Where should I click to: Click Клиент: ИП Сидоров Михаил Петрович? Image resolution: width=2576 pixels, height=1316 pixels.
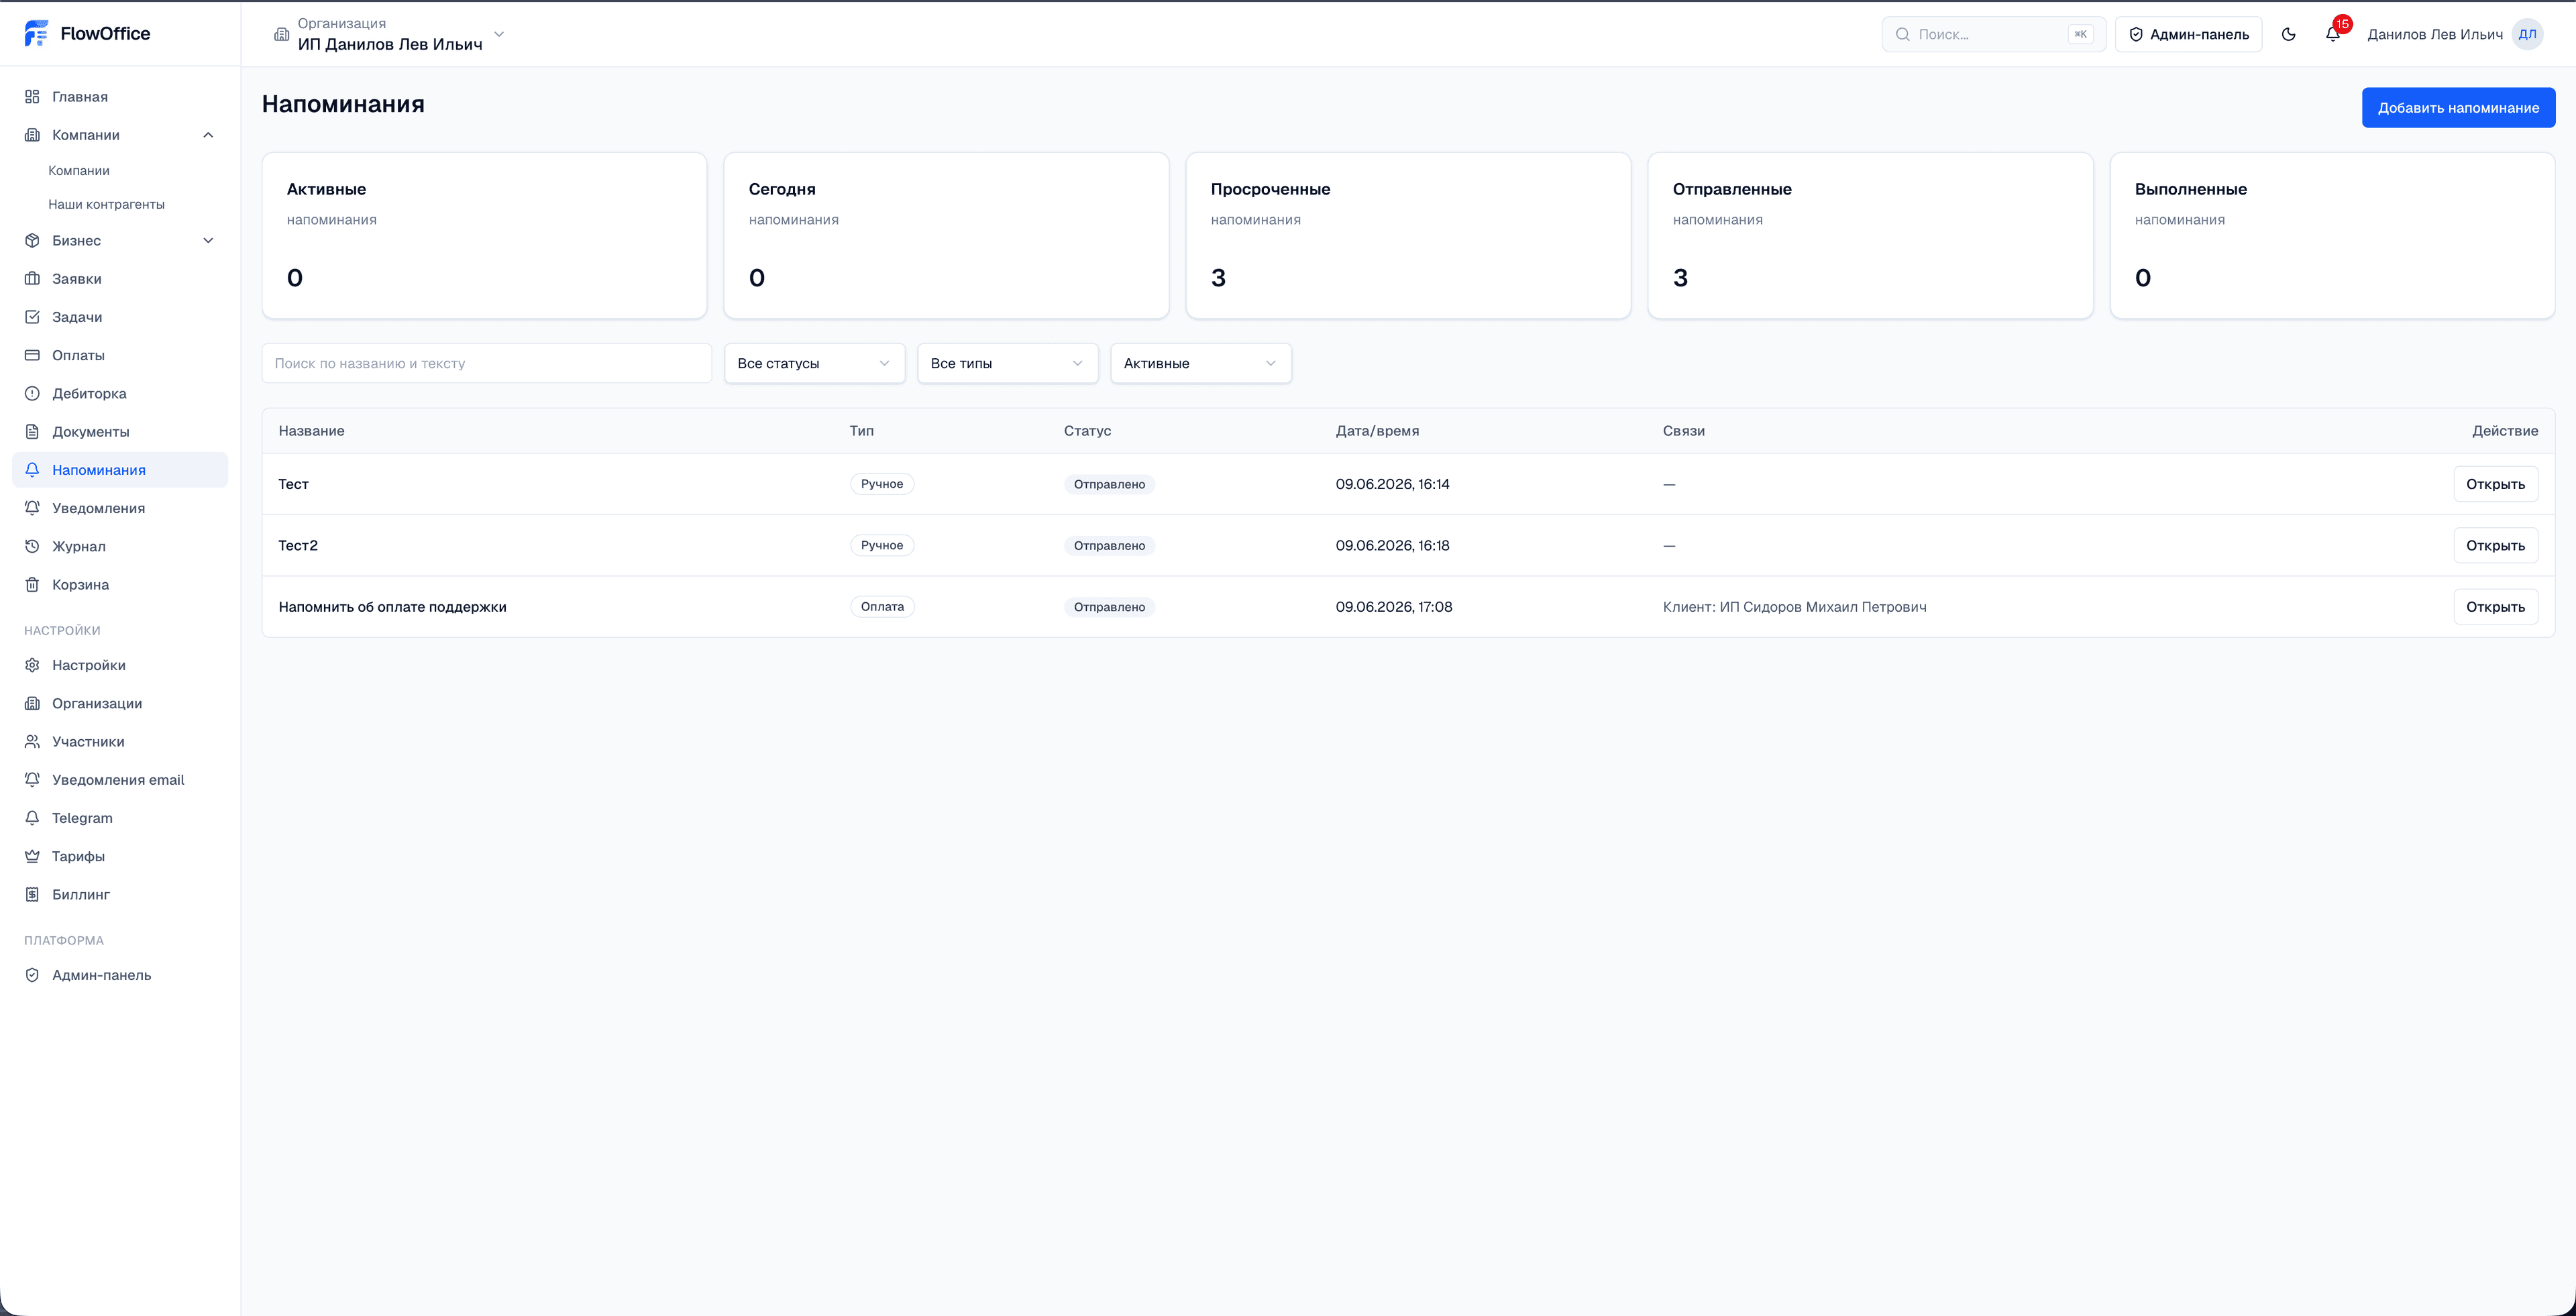coord(1794,607)
